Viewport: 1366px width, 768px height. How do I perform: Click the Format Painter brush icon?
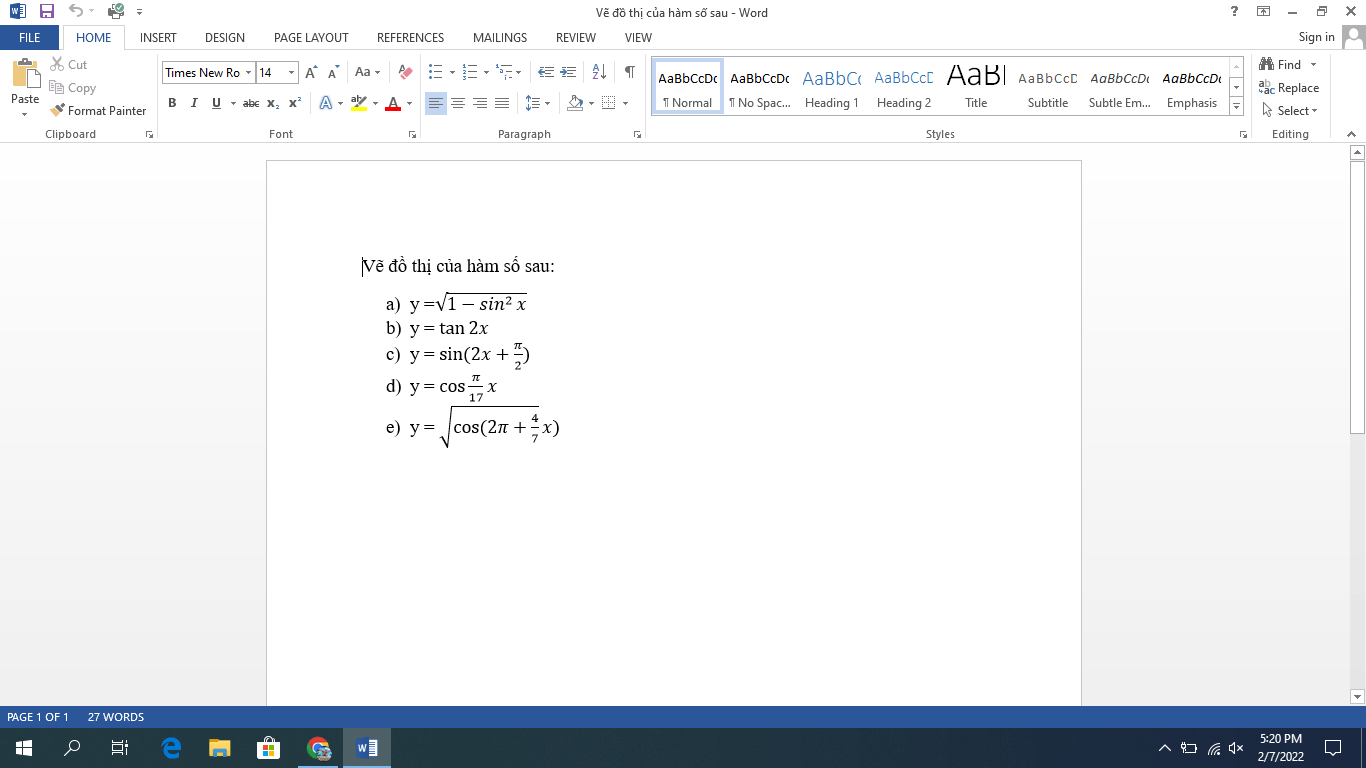[x=58, y=111]
